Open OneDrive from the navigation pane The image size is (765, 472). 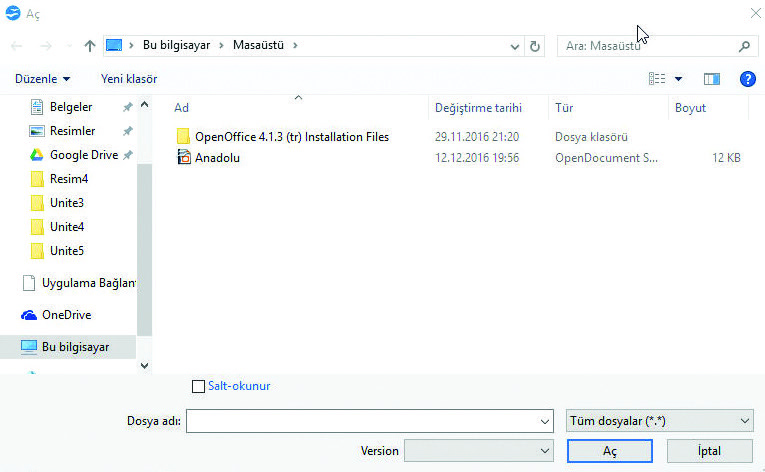(66, 315)
